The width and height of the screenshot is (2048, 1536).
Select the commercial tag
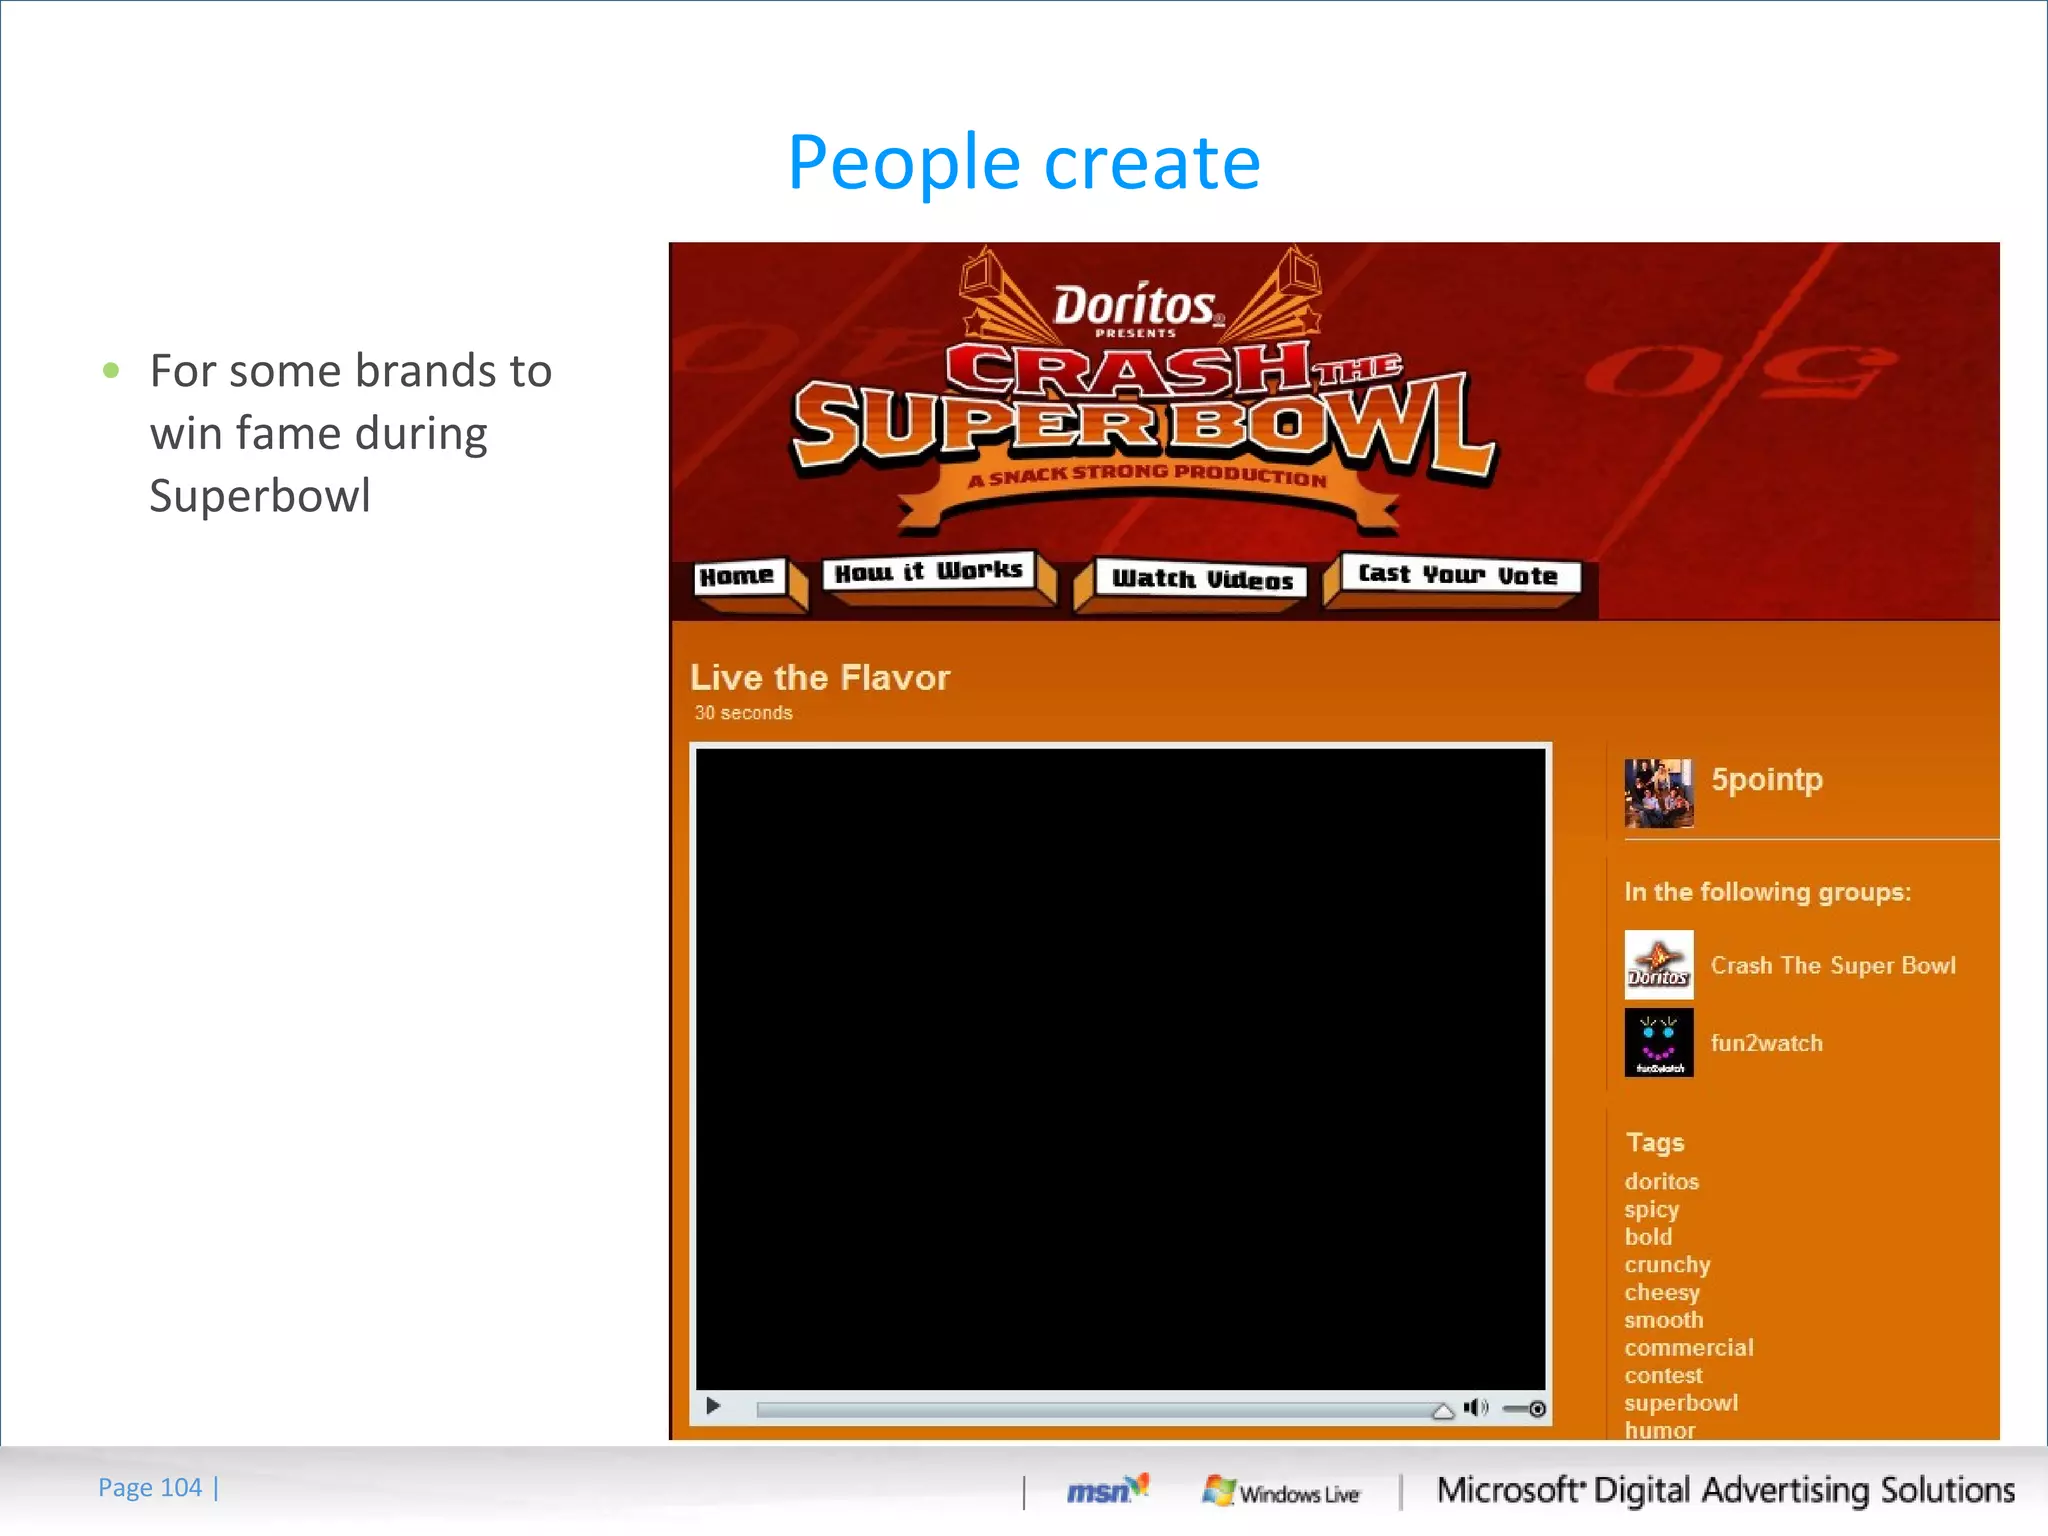pyautogui.click(x=1689, y=1348)
